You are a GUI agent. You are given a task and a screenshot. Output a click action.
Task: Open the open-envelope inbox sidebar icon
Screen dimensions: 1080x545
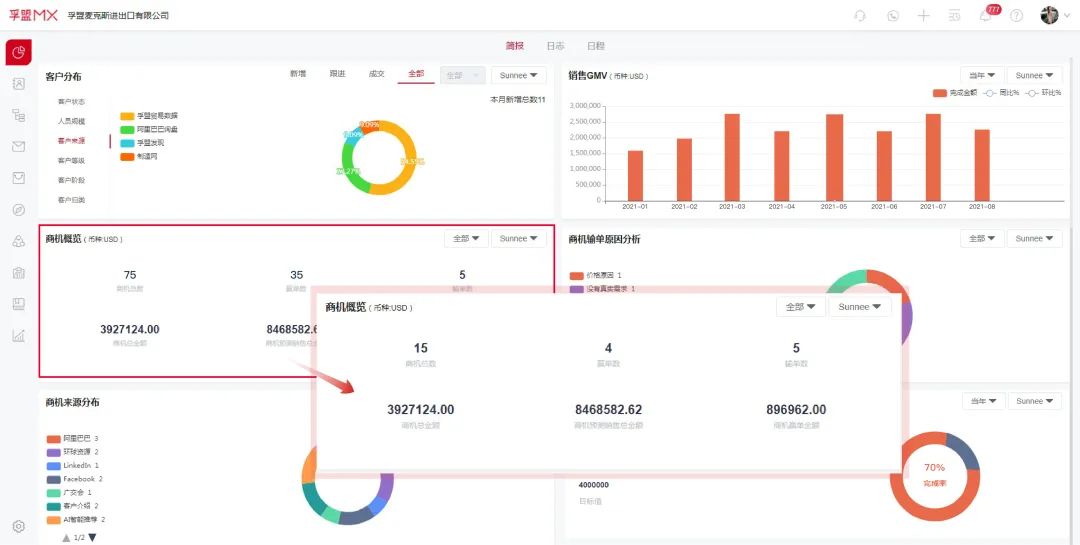click(x=19, y=178)
